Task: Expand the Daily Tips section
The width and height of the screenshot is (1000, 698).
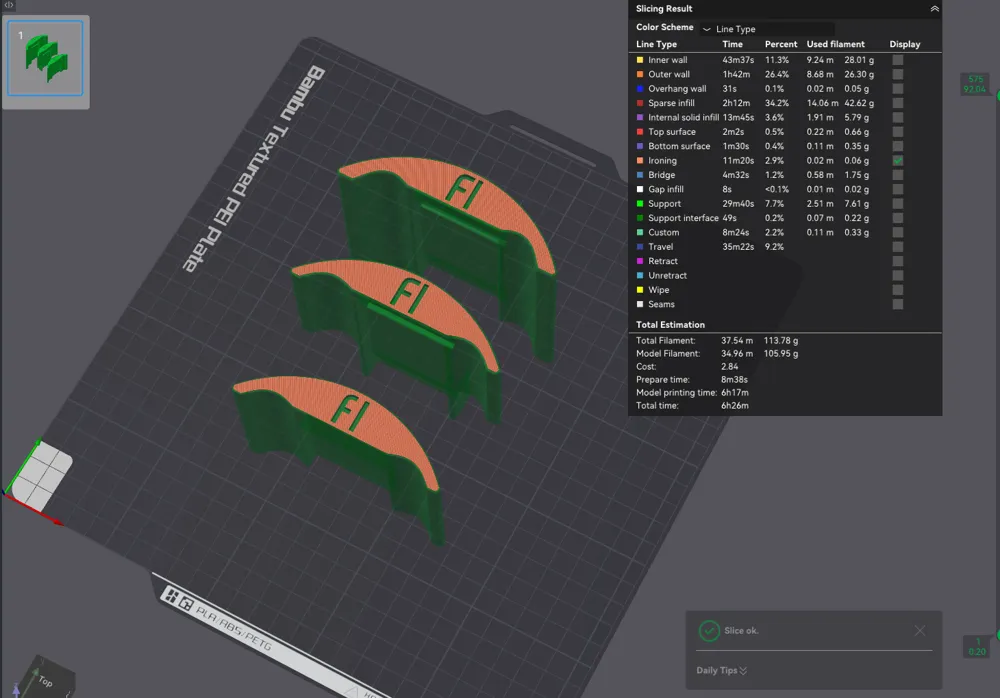Action: click(721, 671)
